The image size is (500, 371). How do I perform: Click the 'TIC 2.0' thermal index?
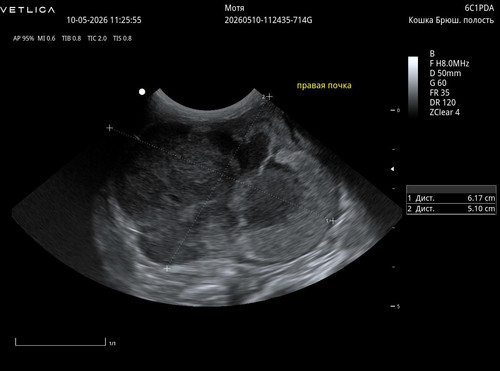97,39
